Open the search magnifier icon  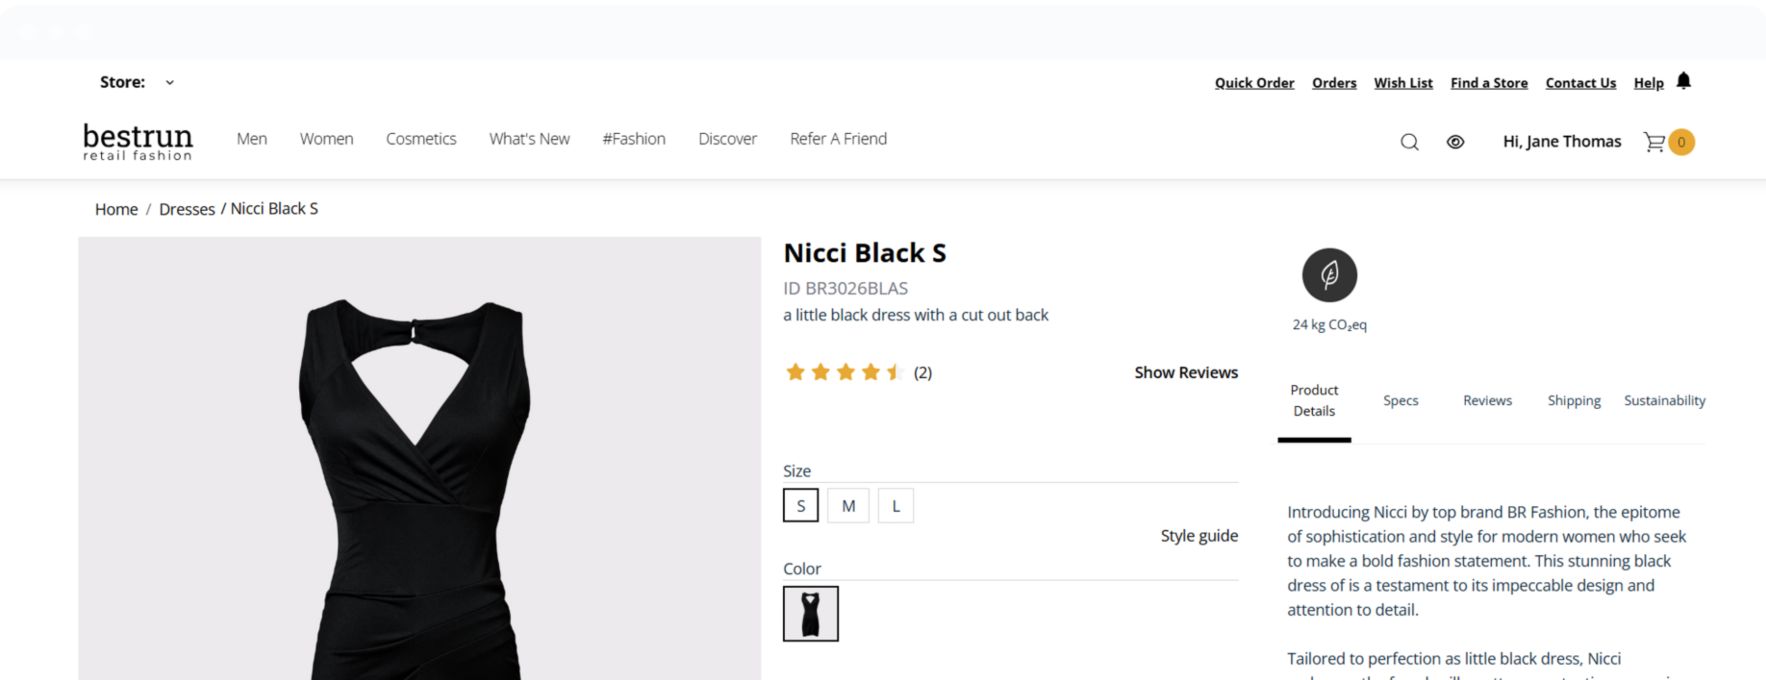click(x=1409, y=142)
